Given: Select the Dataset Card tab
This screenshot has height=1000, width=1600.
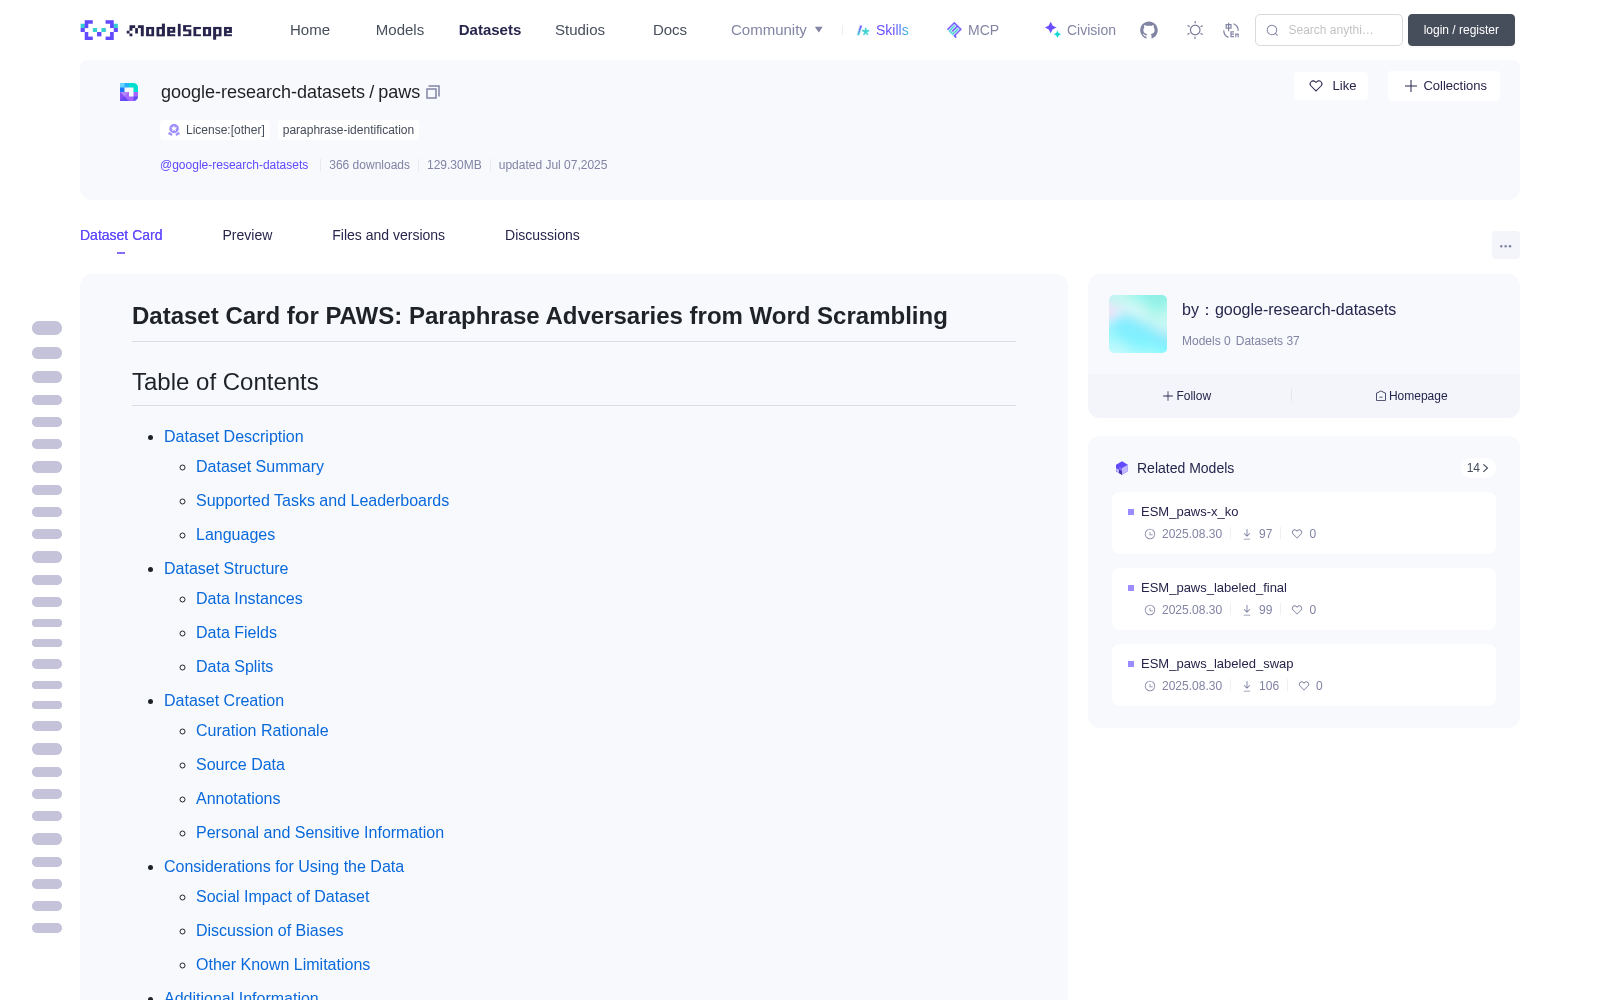Looking at the screenshot, I should 121,235.
